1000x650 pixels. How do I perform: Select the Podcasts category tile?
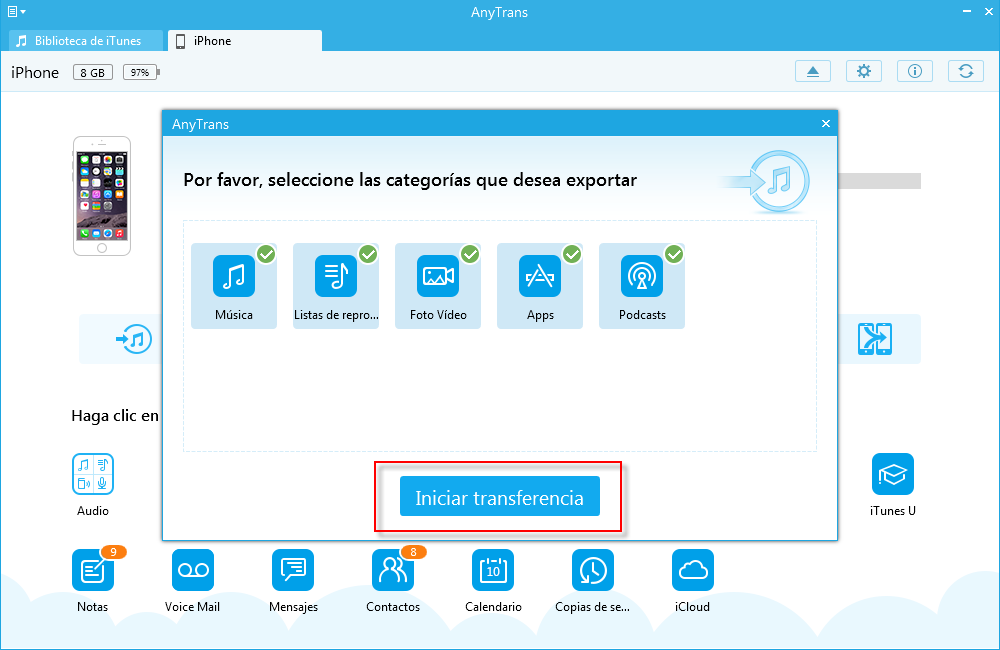pos(642,286)
